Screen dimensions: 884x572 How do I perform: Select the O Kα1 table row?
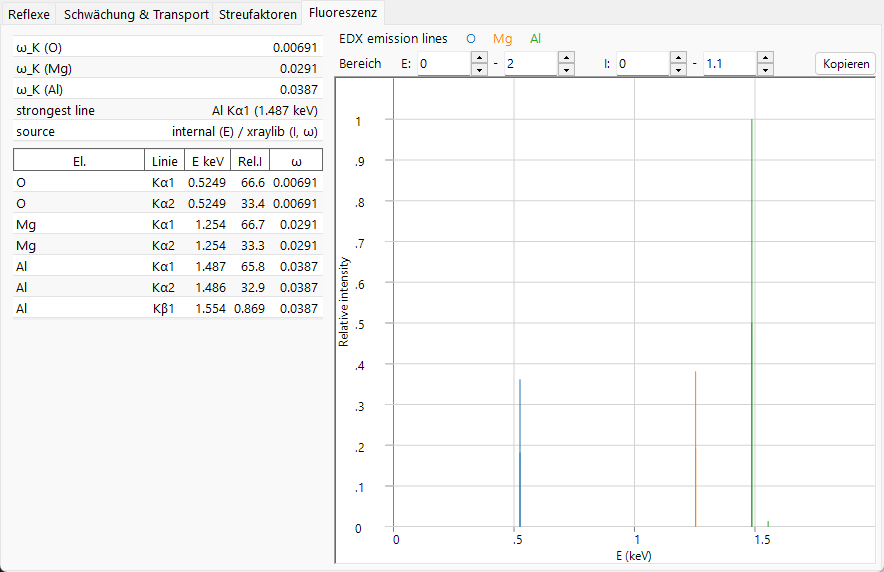click(x=167, y=183)
